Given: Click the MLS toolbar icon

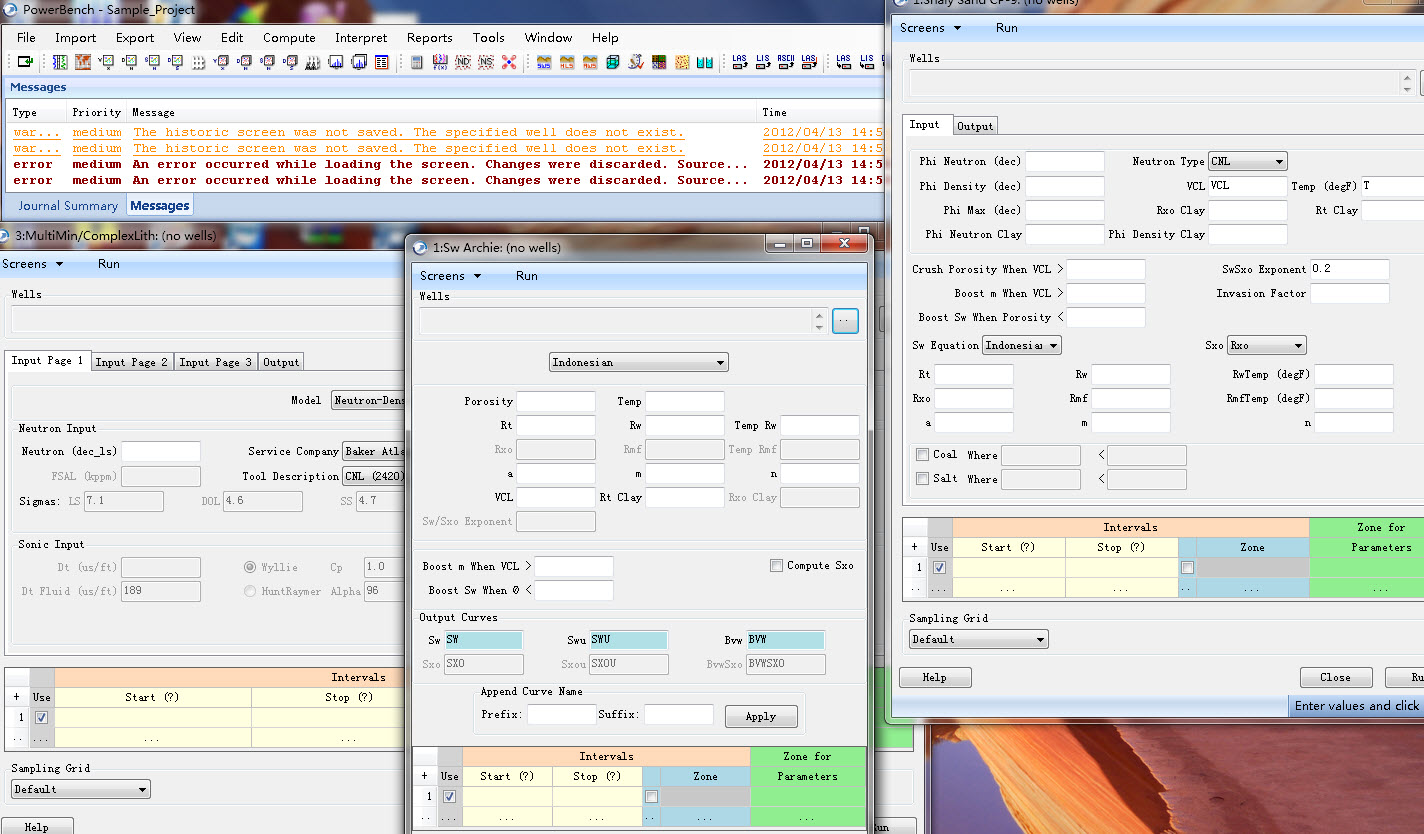Looking at the screenshot, I should [567, 62].
